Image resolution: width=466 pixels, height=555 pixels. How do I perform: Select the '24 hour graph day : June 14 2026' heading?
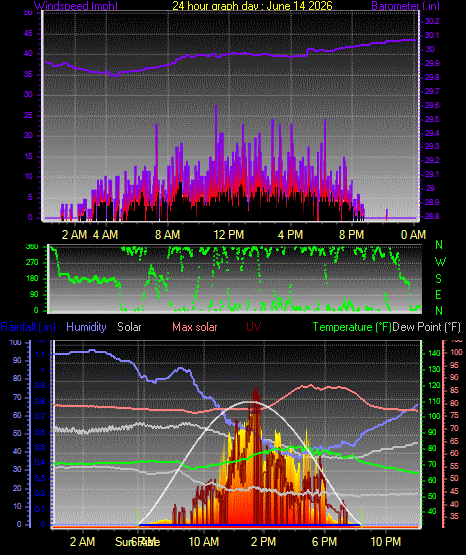[252, 6]
